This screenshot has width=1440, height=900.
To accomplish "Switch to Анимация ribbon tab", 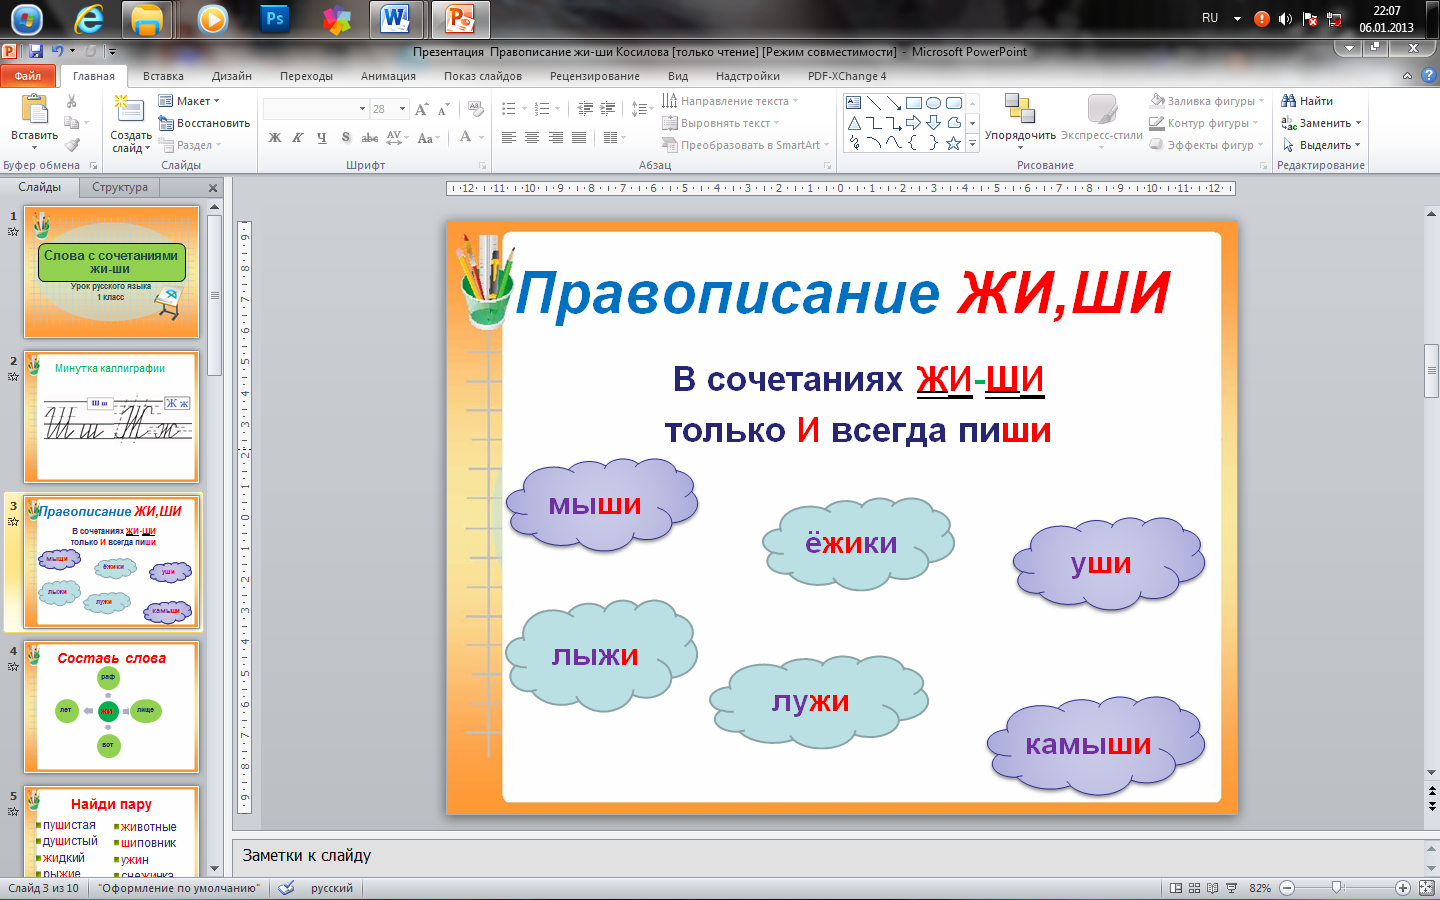I will click(x=388, y=76).
